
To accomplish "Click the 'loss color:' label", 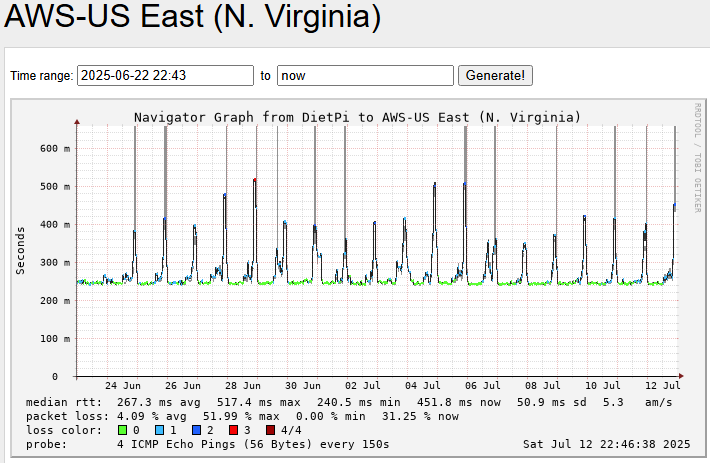I will click(64, 430).
